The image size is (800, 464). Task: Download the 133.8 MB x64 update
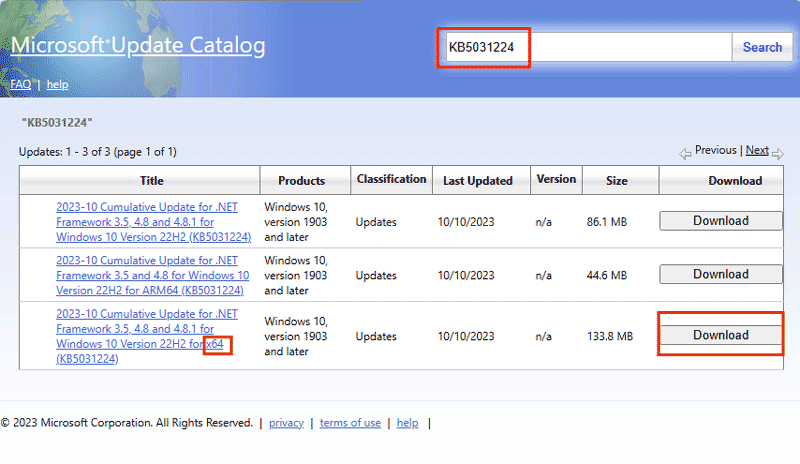(x=720, y=335)
